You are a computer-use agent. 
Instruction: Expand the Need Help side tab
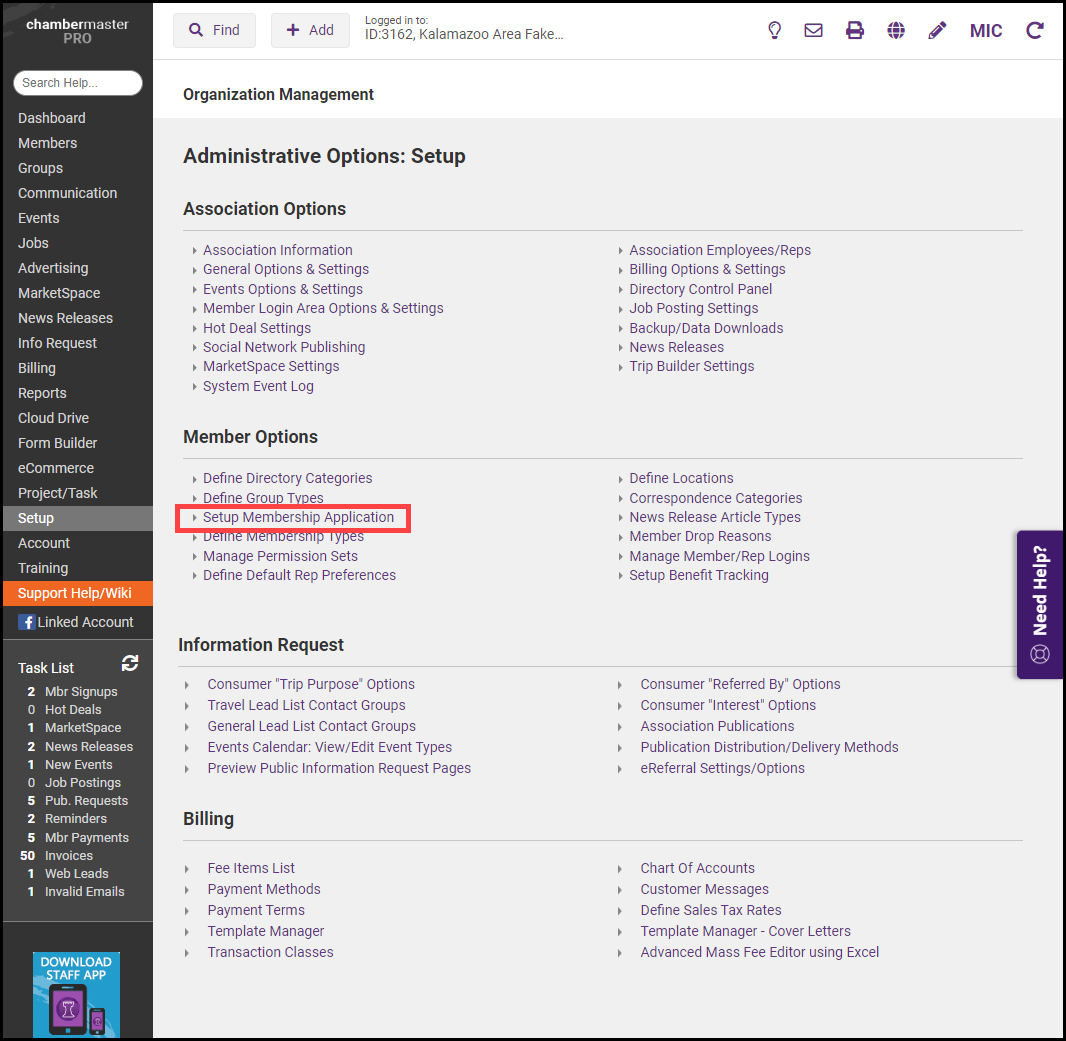click(x=1040, y=604)
